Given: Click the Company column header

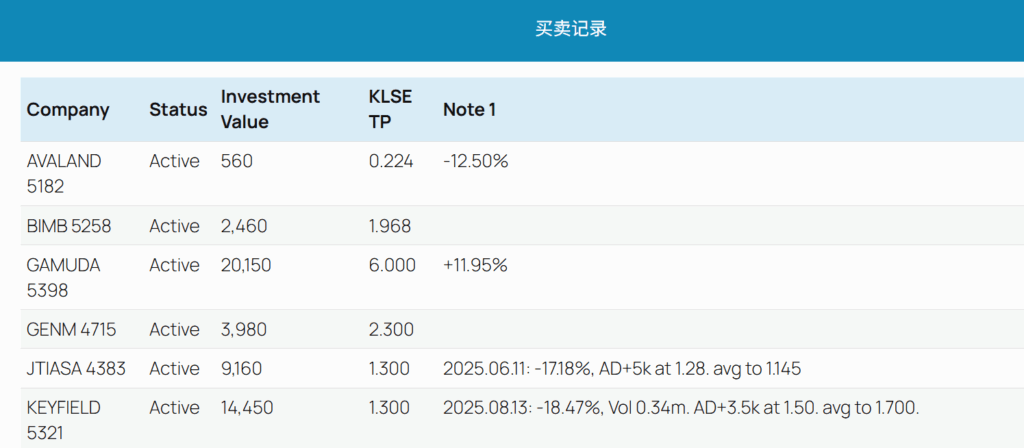Looking at the screenshot, I should [68, 110].
